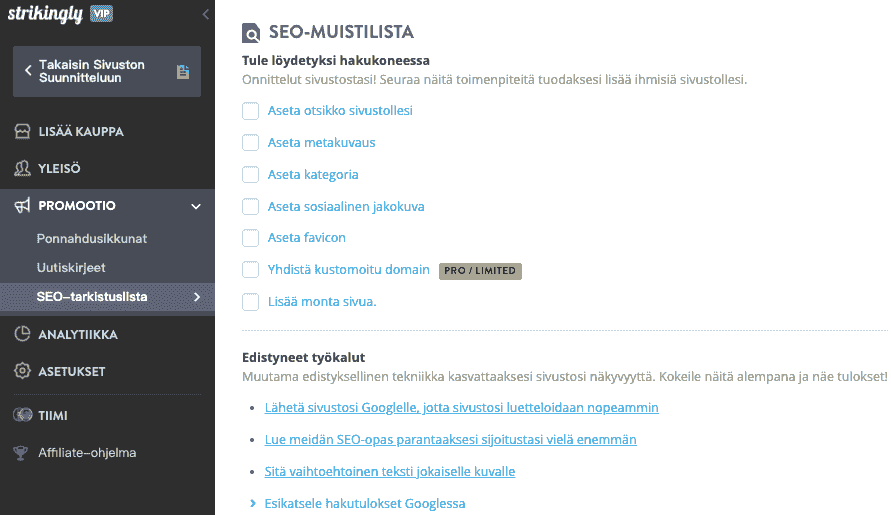The image size is (891, 515).
Task: Click the Promootio megaphone icon
Action: click(x=21, y=206)
